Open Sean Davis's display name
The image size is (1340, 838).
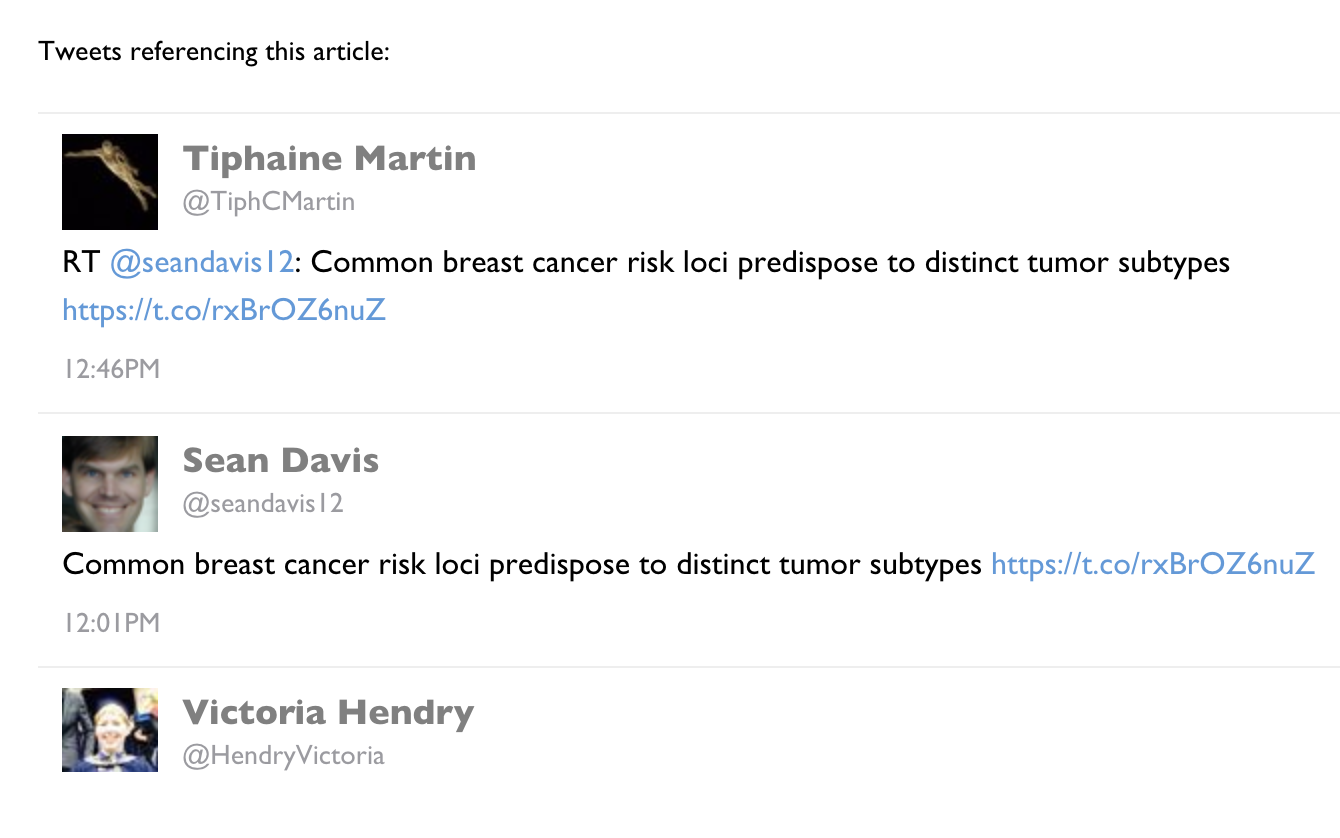pos(281,460)
